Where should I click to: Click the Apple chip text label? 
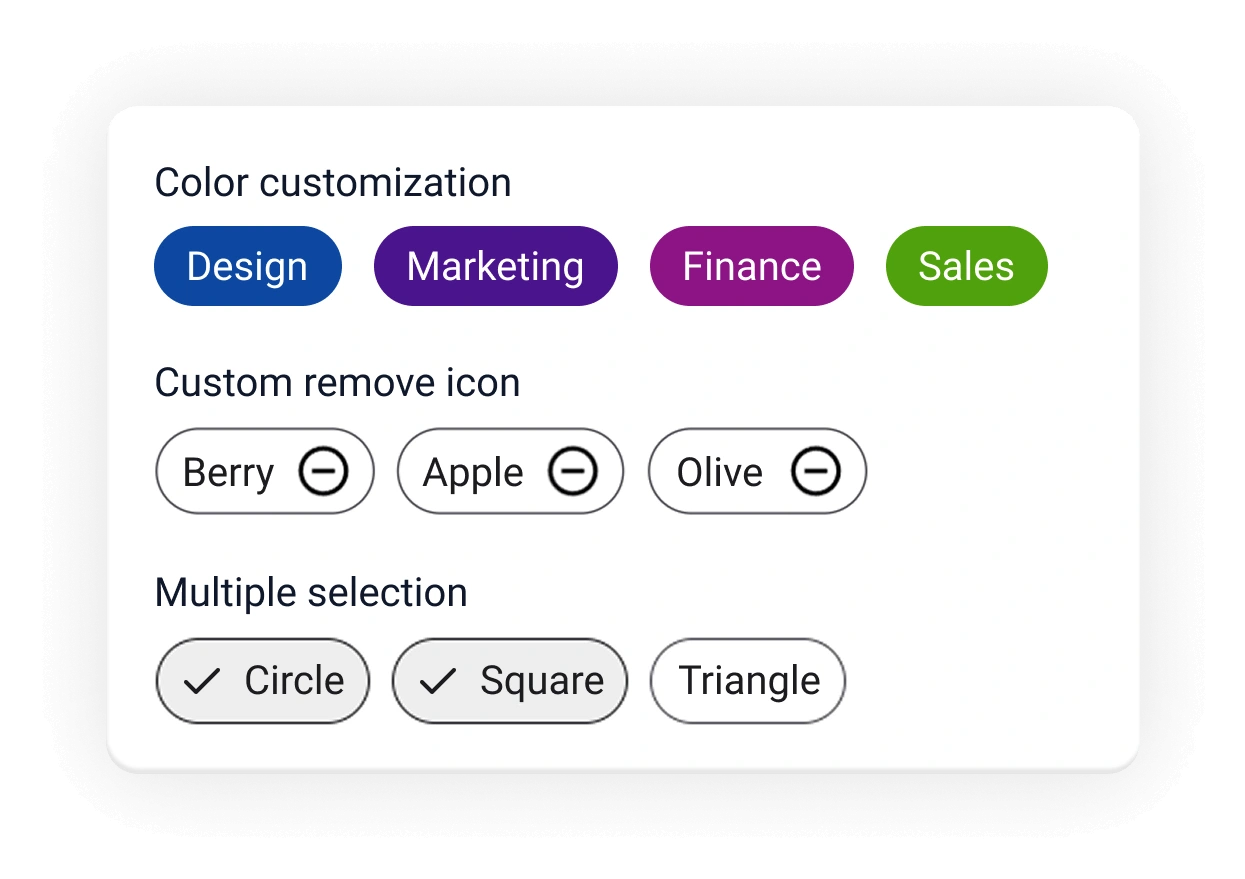point(473,473)
